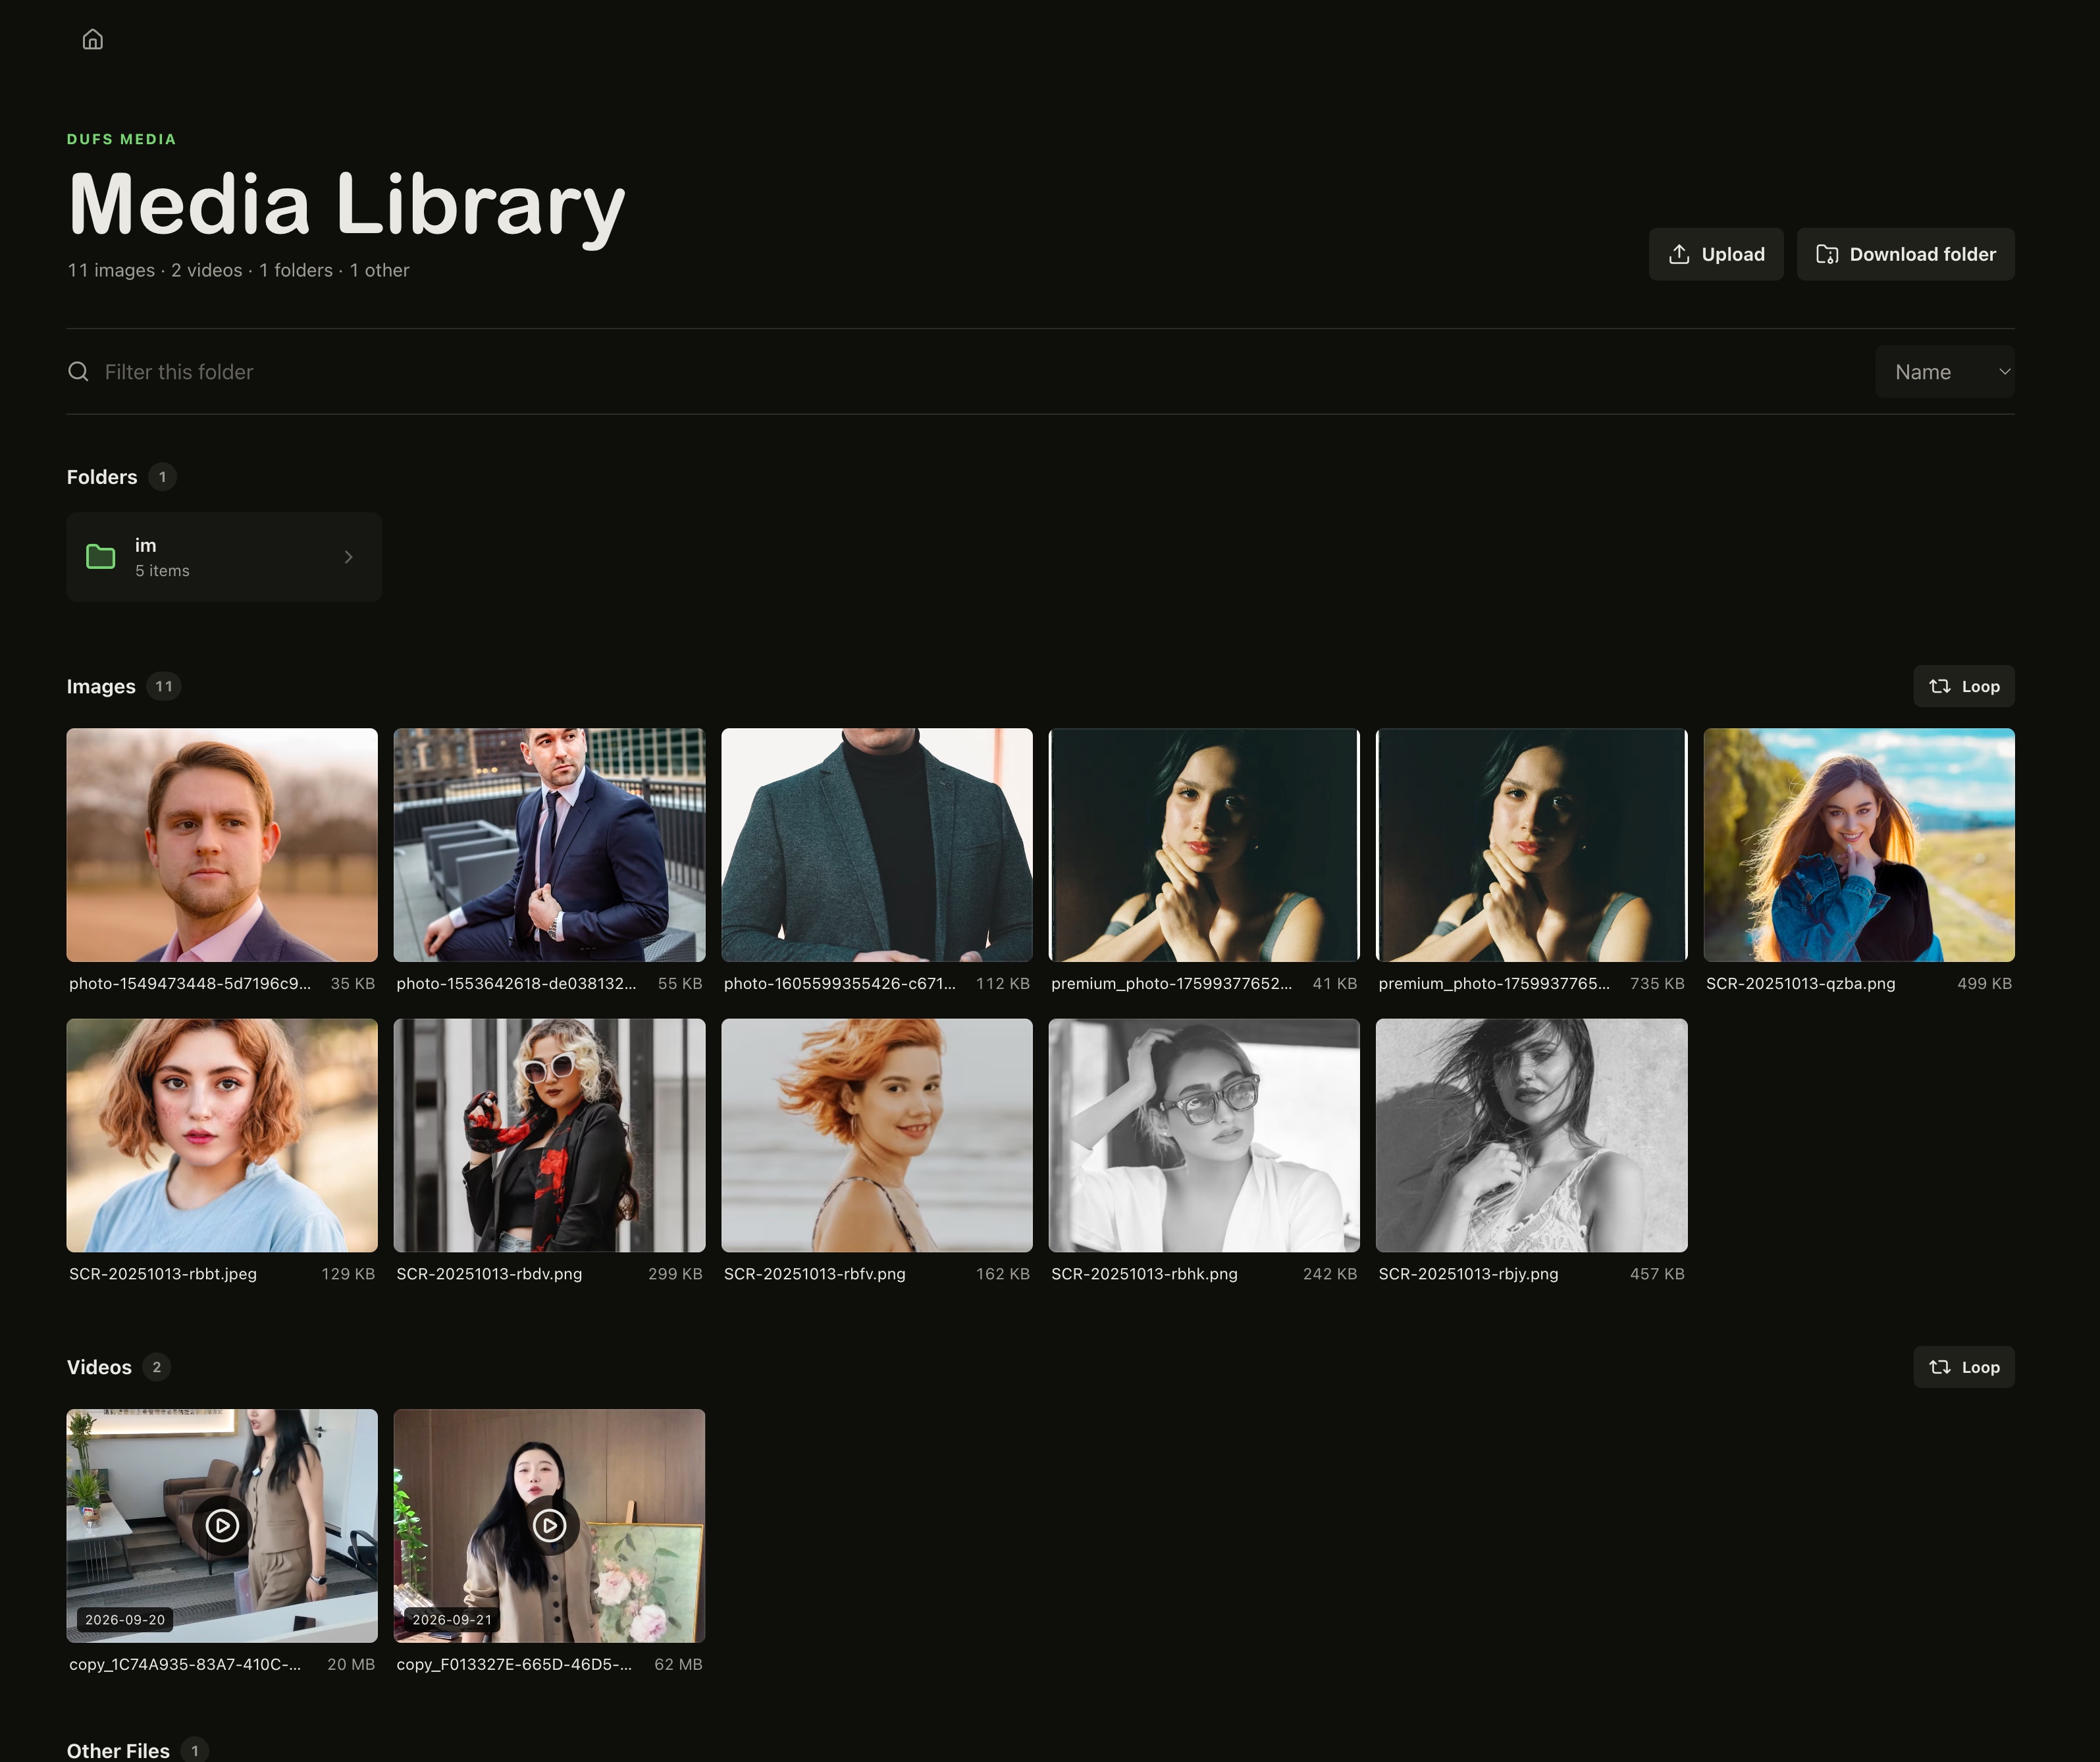
Task: Click the copy_F013327E video filename
Action: coord(514,1664)
